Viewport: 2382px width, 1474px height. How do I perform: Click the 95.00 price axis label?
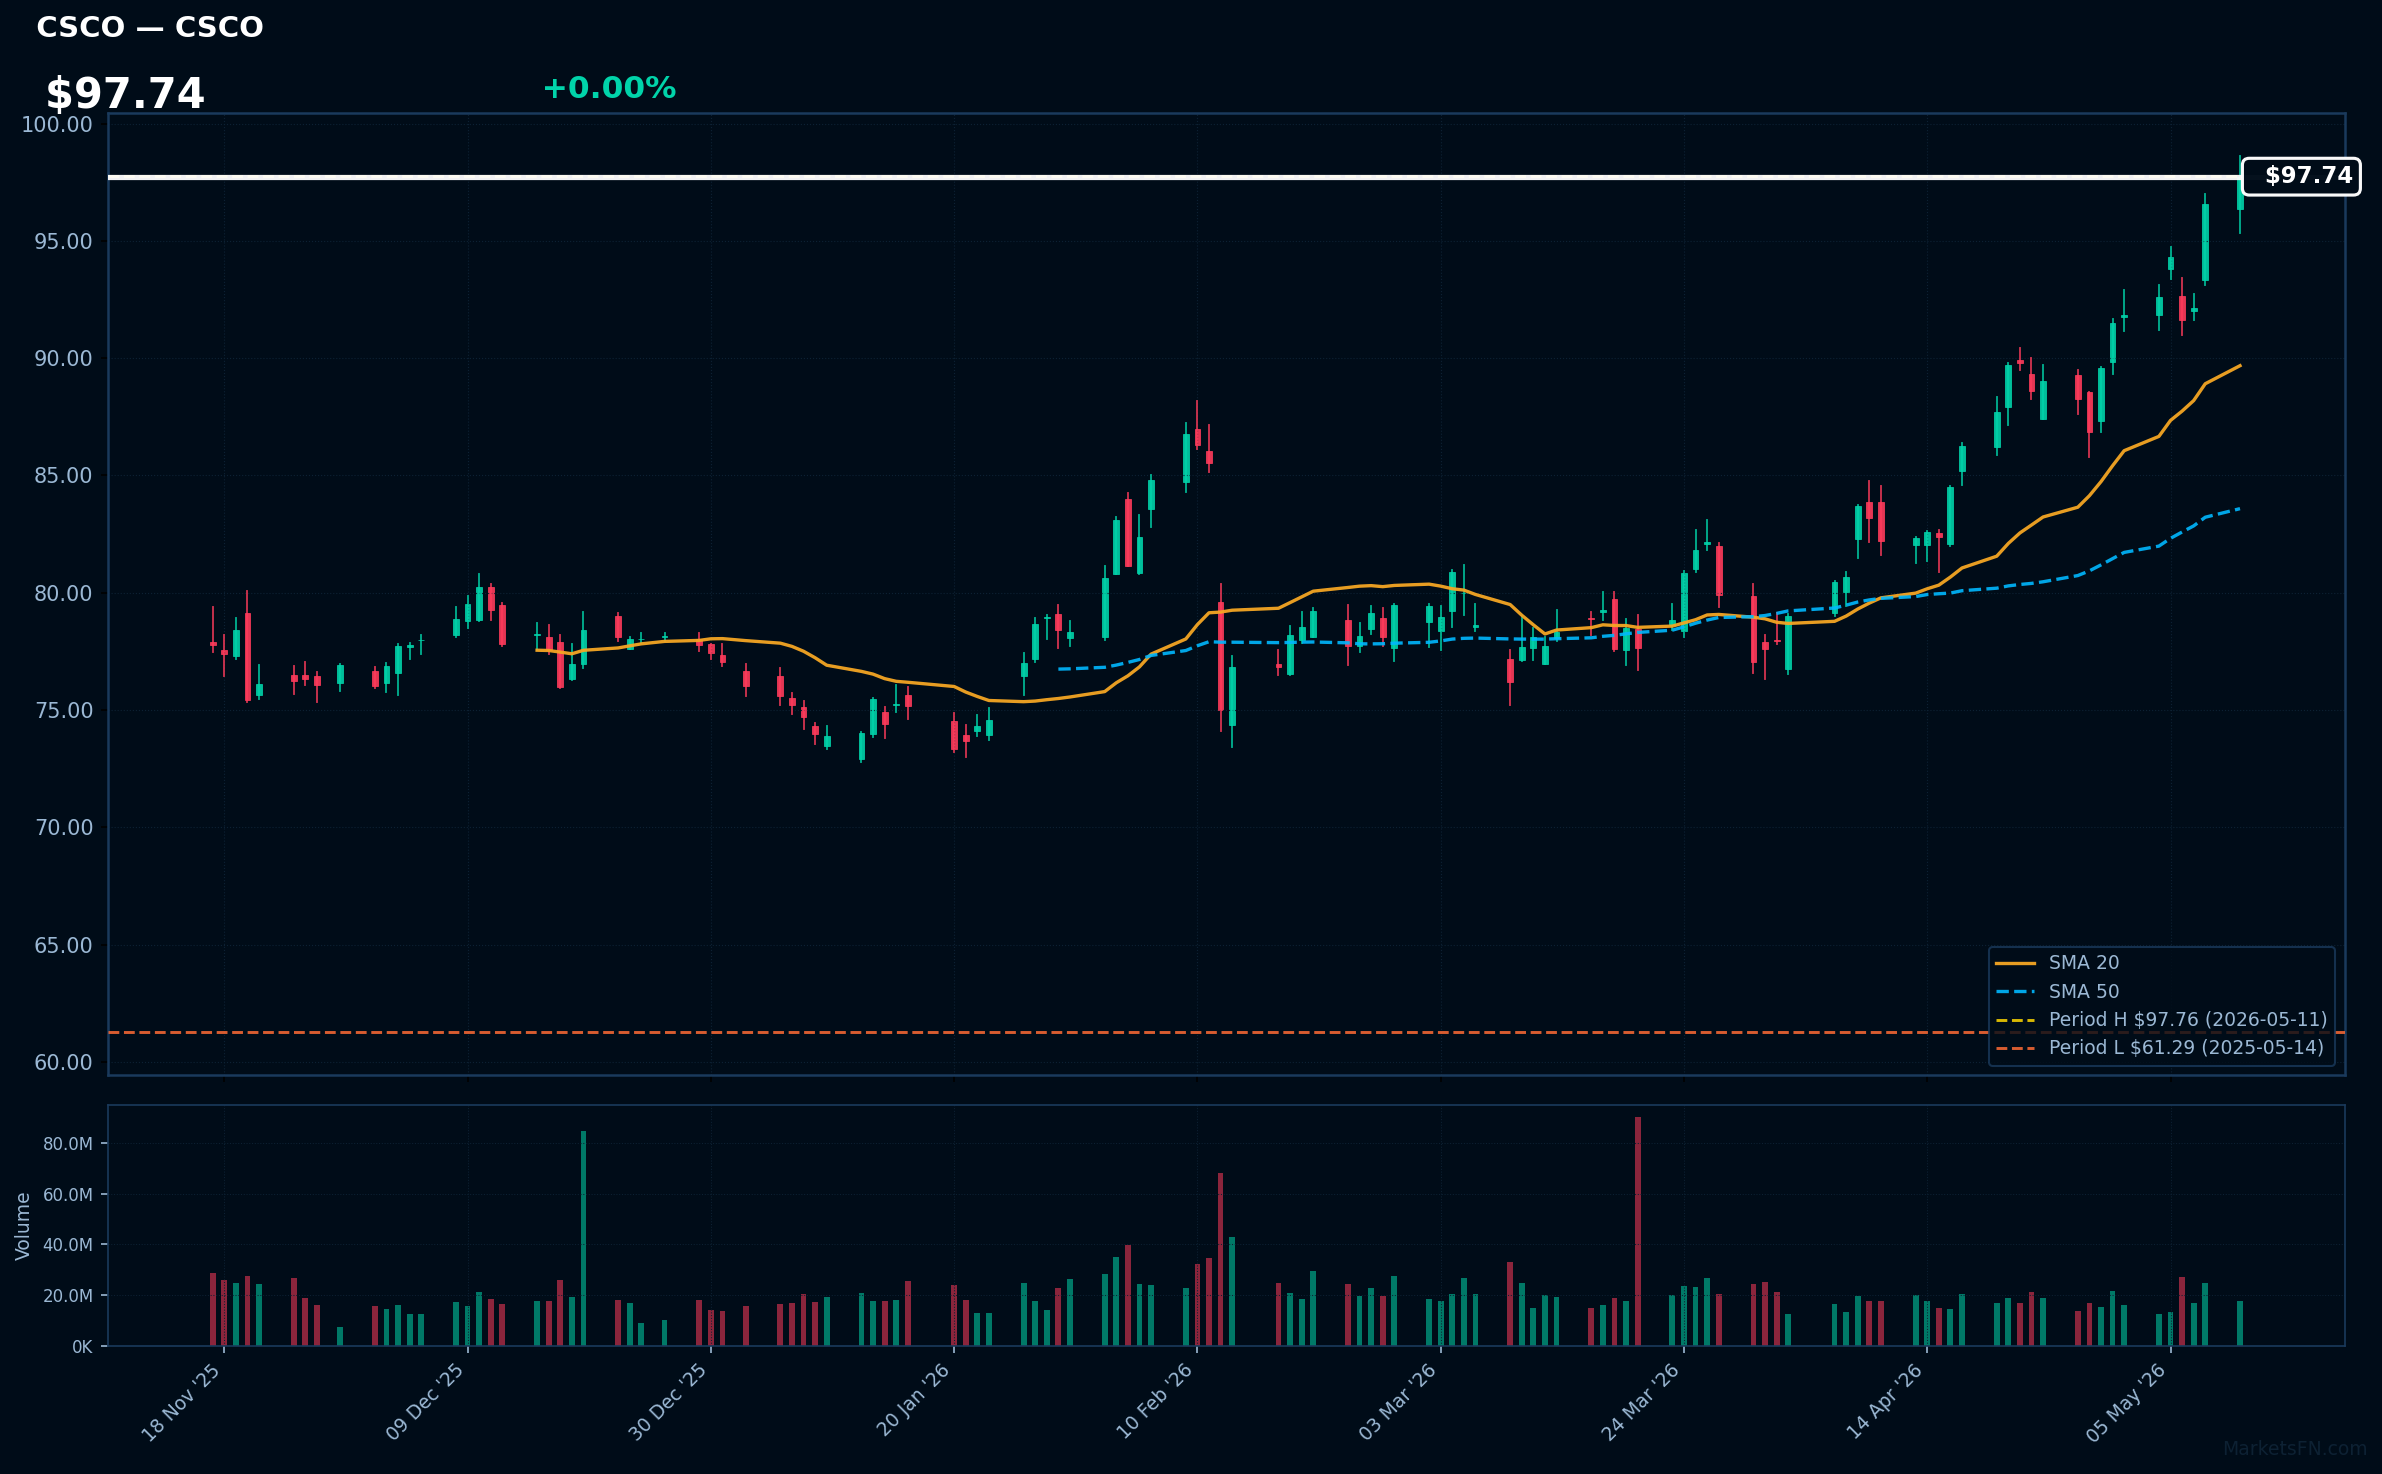click(63, 241)
